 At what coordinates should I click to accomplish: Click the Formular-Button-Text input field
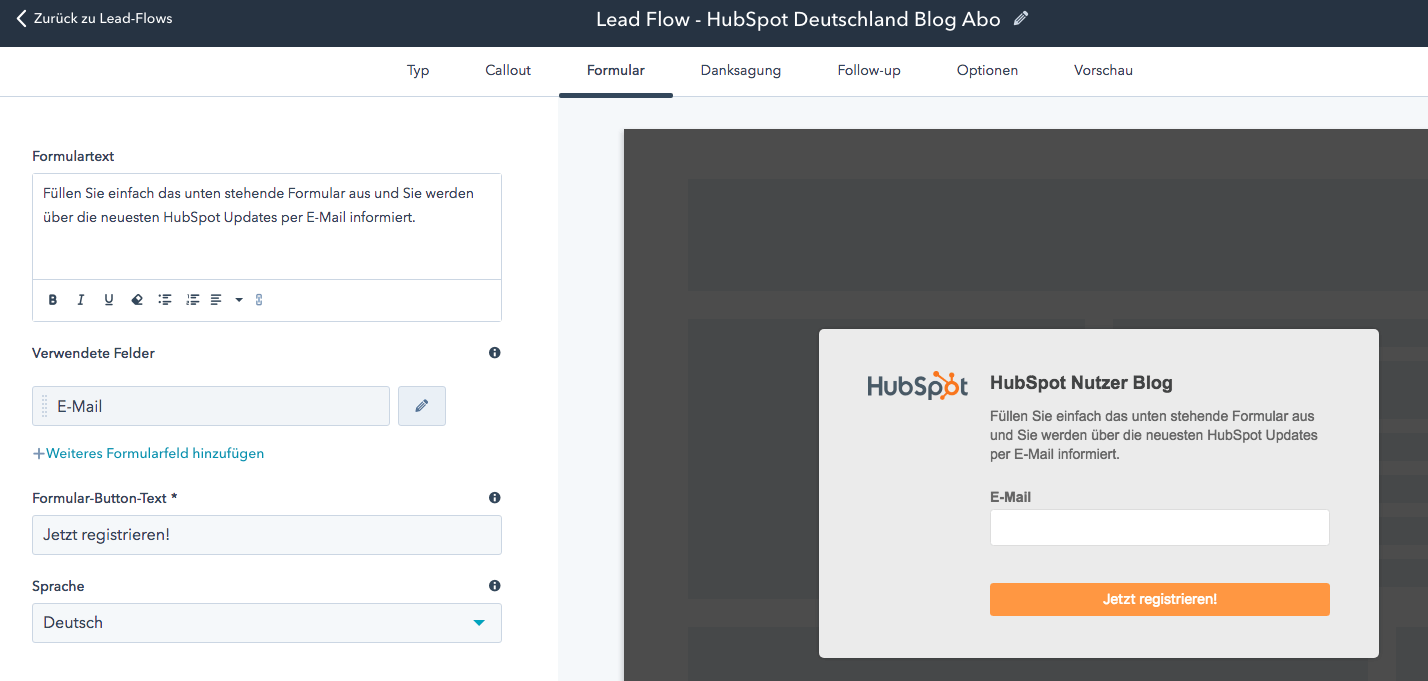click(267, 535)
